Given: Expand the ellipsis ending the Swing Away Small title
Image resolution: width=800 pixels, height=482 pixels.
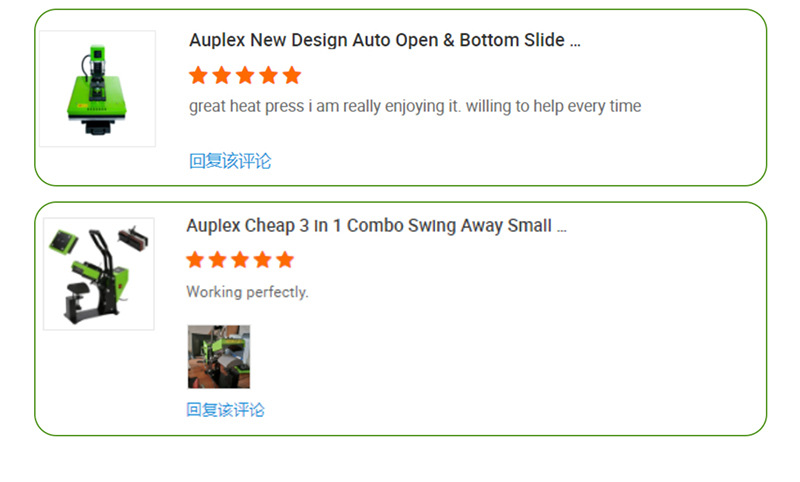Looking at the screenshot, I should coord(561,227).
